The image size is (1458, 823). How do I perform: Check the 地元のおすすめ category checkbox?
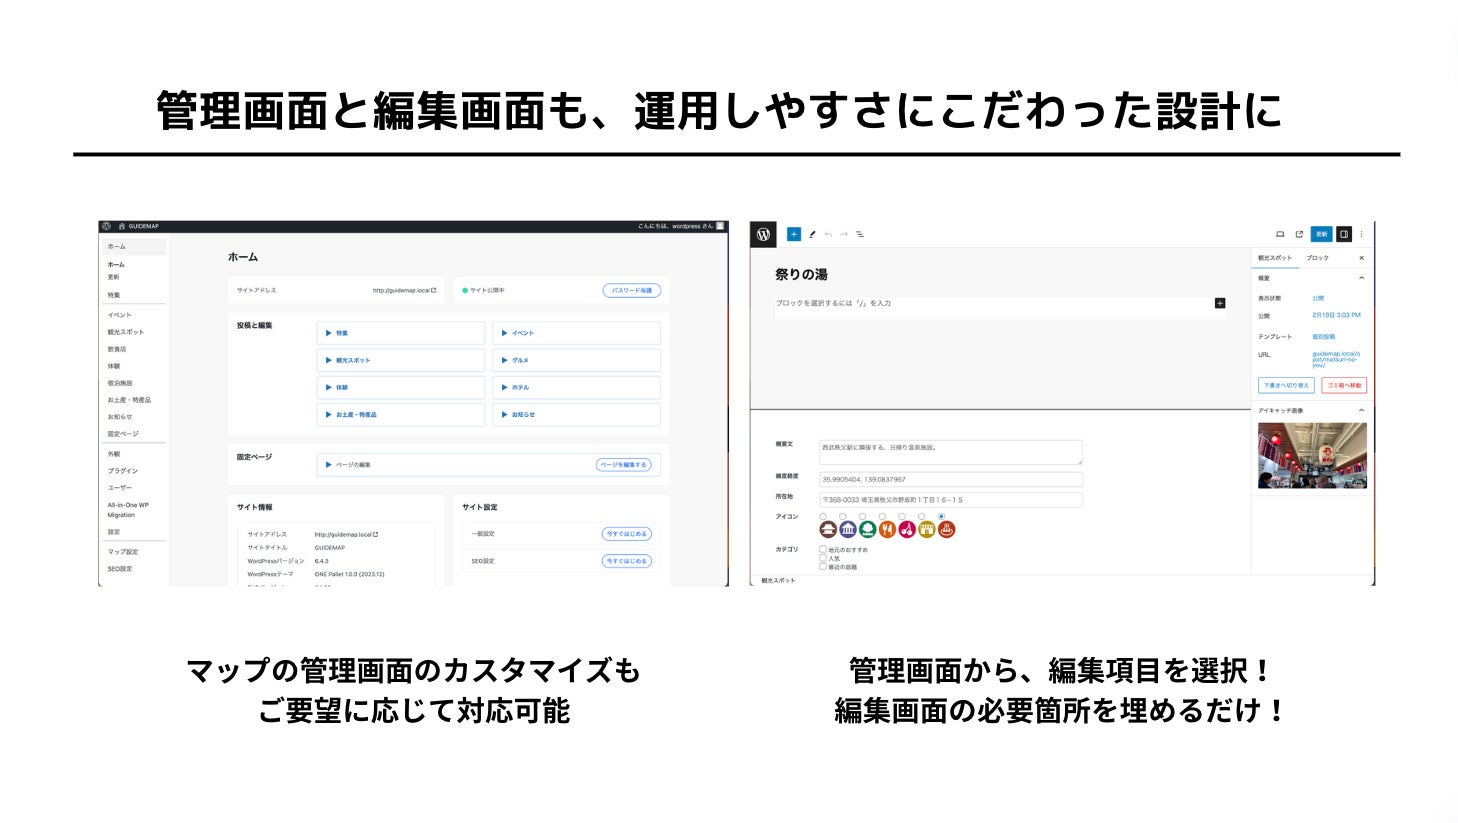pos(823,549)
